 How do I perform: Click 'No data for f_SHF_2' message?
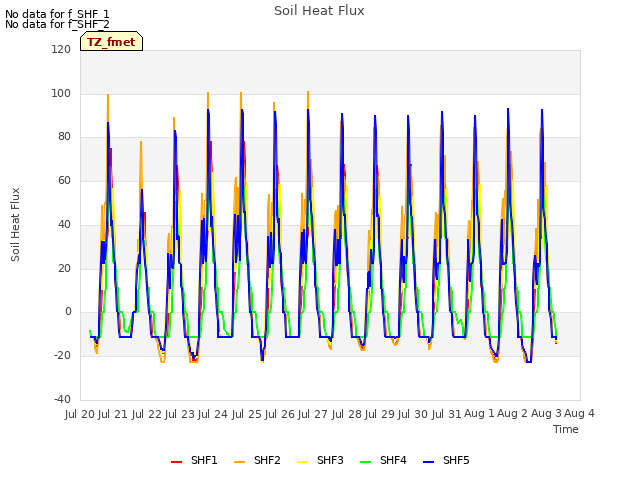[57, 24]
